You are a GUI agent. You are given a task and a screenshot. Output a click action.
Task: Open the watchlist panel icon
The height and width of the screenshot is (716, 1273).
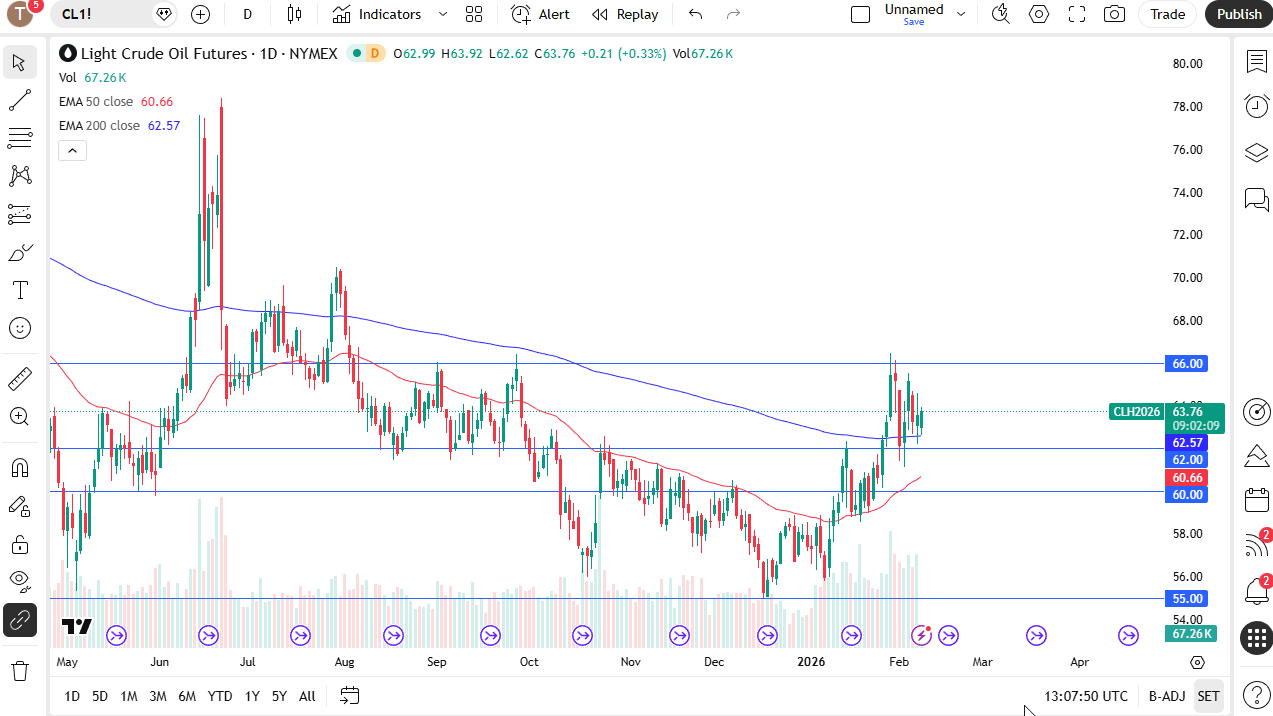coord(1256,62)
